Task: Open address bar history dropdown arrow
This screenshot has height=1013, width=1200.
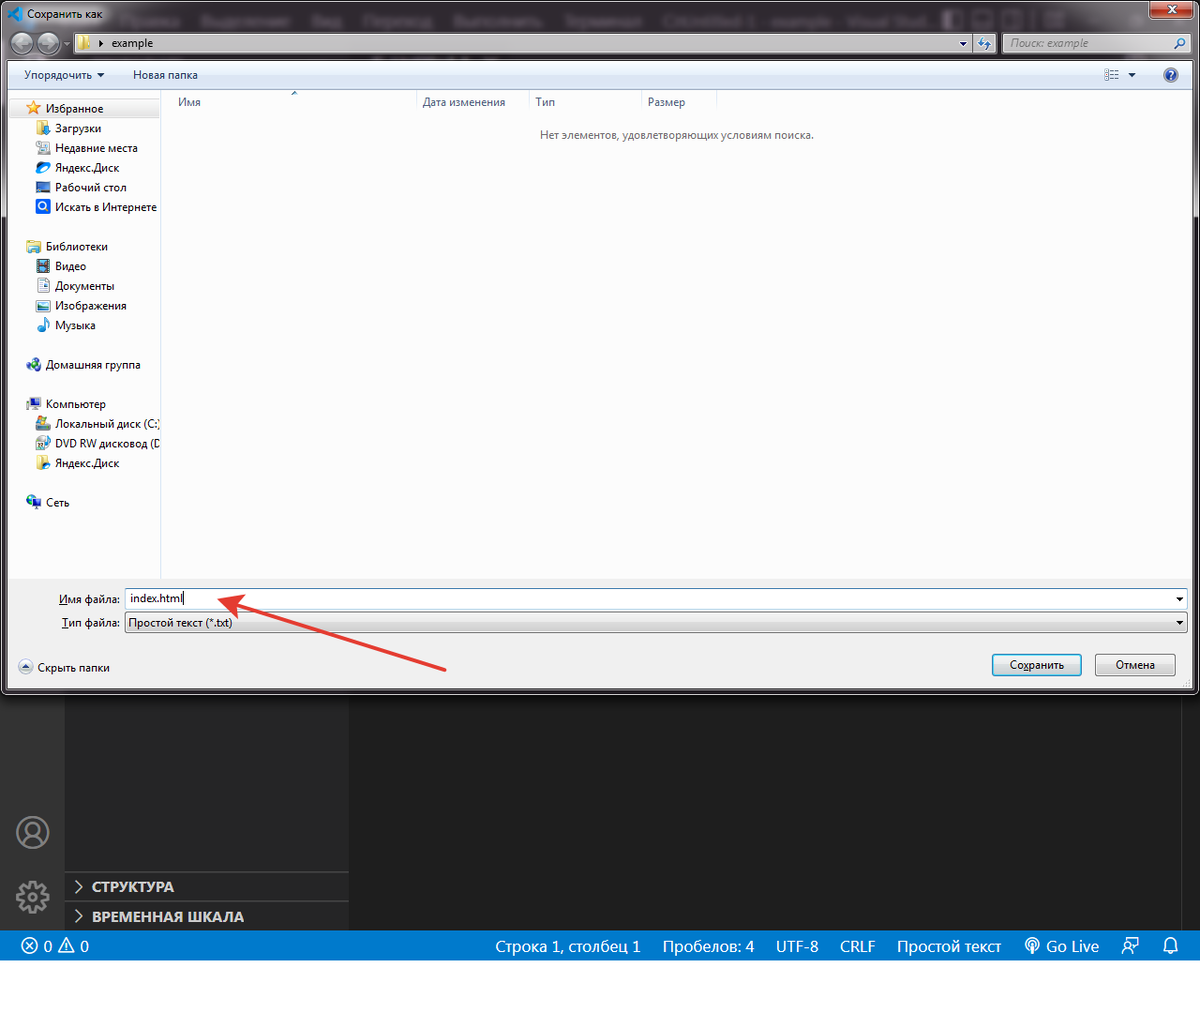Action: click(963, 43)
